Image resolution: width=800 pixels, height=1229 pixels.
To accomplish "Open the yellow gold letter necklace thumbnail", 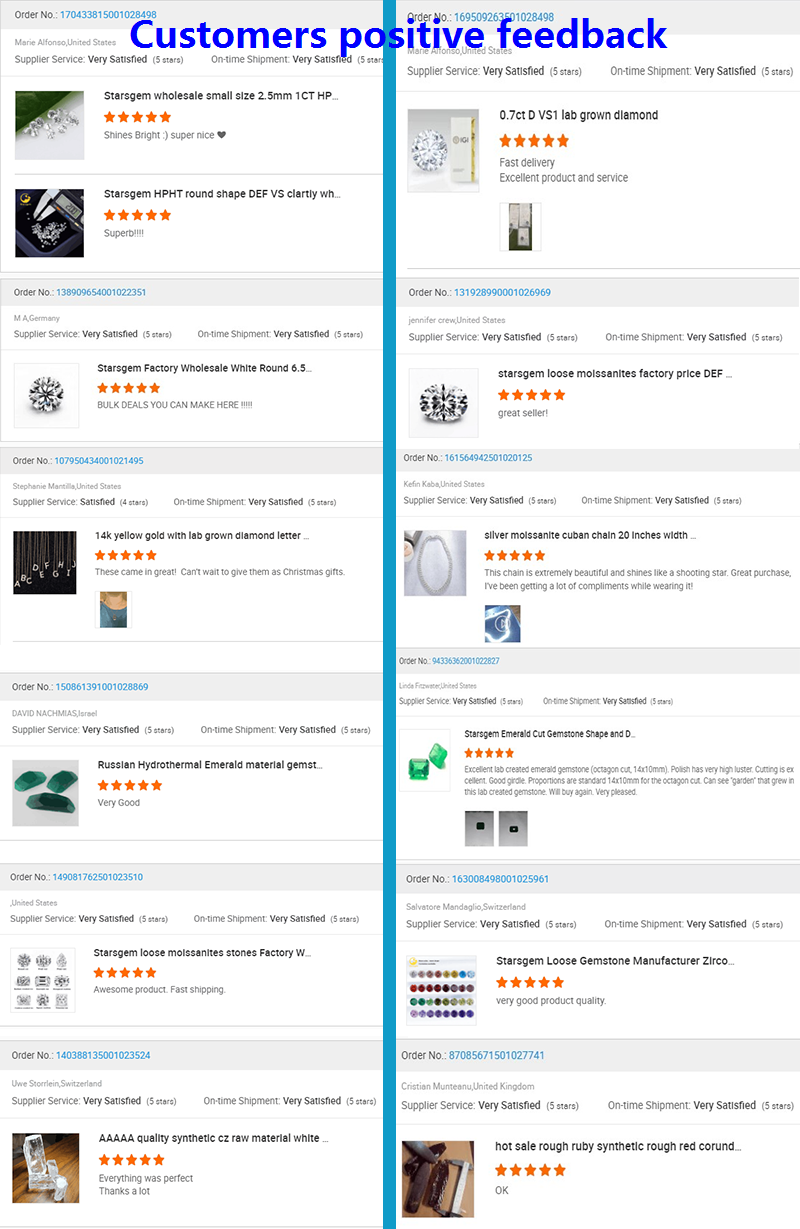I will coord(45,563).
